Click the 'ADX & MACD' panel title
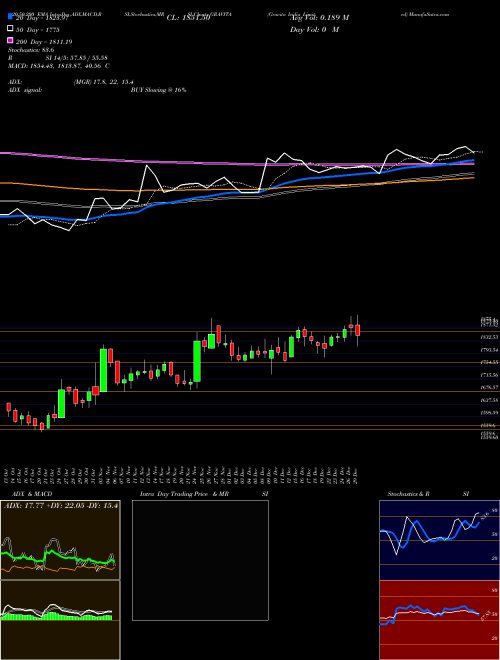Image resolution: width=500 pixels, height=660 pixels. point(32,494)
